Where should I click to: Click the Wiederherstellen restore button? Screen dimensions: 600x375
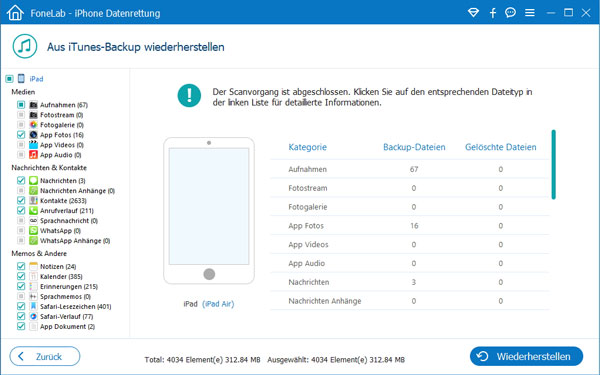(527, 356)
